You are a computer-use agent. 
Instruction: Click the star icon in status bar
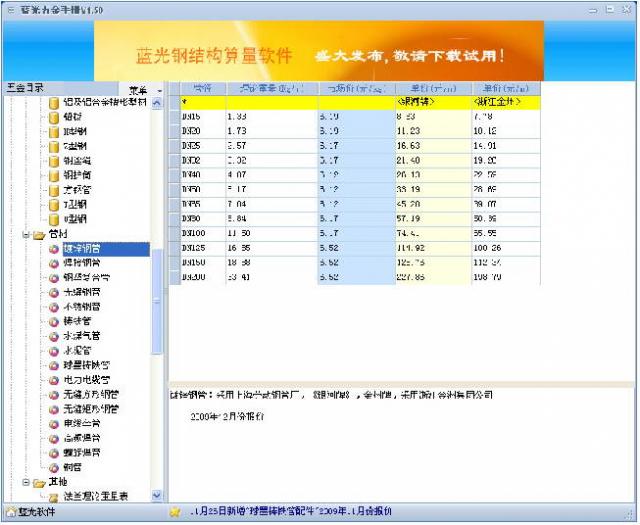click(174, 512)
